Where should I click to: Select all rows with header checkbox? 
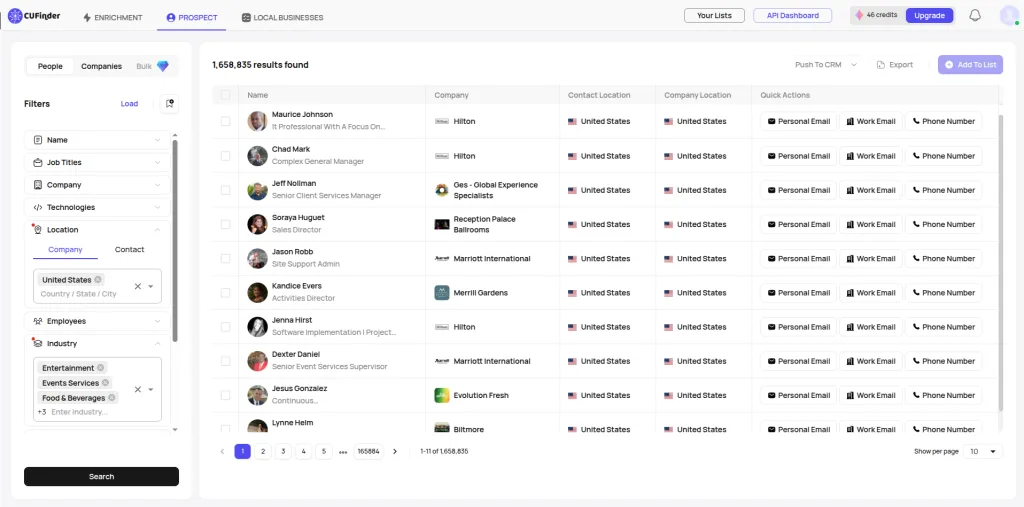[x=225, y=95]
